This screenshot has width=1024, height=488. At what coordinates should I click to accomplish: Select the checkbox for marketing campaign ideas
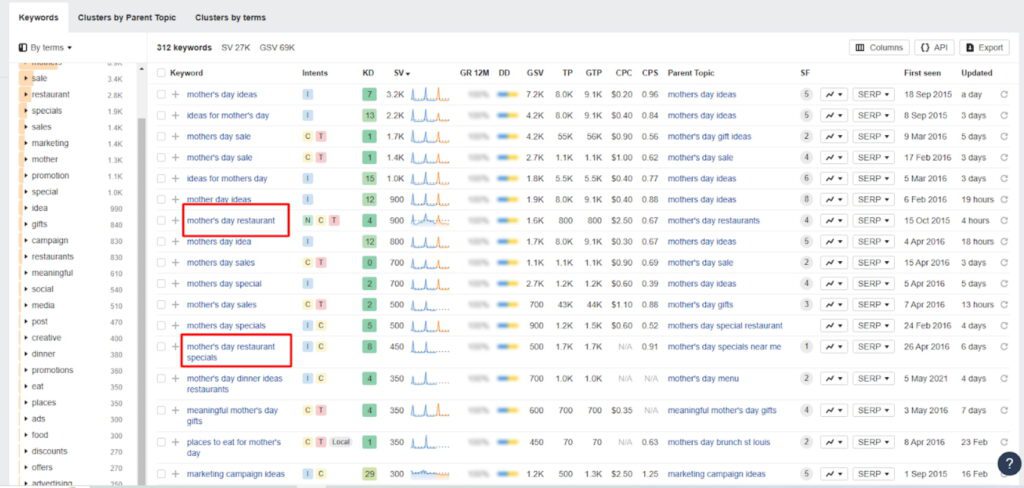tap(161, 474)
